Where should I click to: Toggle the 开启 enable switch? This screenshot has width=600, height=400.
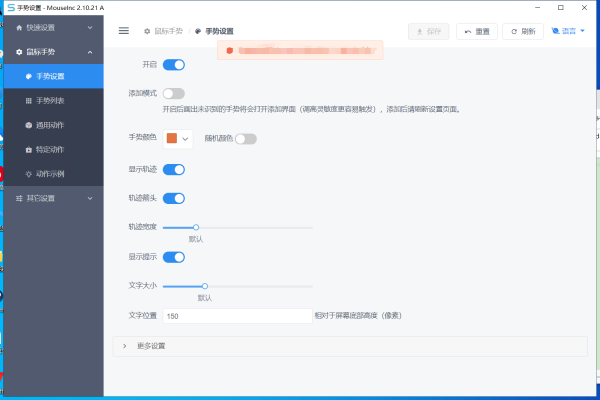coord(174,65)
